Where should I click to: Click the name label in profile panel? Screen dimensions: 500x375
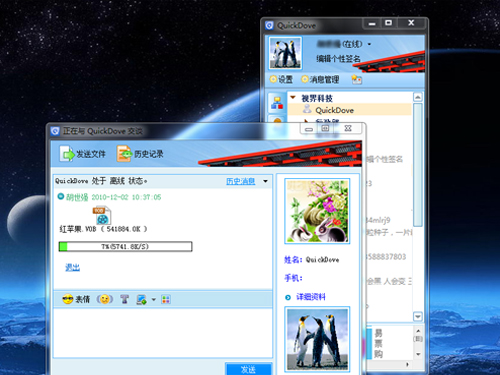293,260
